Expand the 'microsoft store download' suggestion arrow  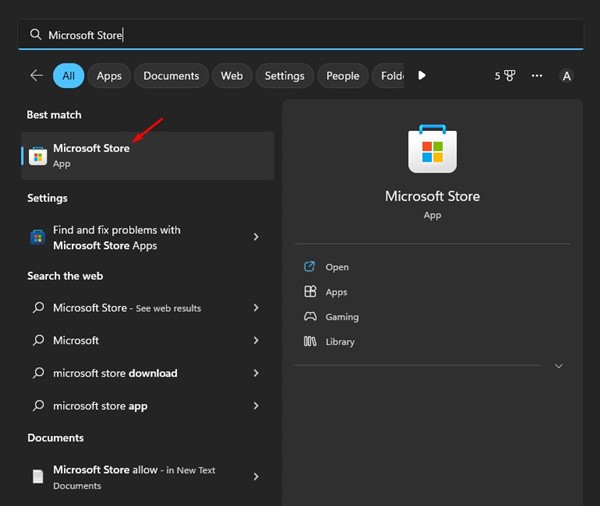coord(256,373)
